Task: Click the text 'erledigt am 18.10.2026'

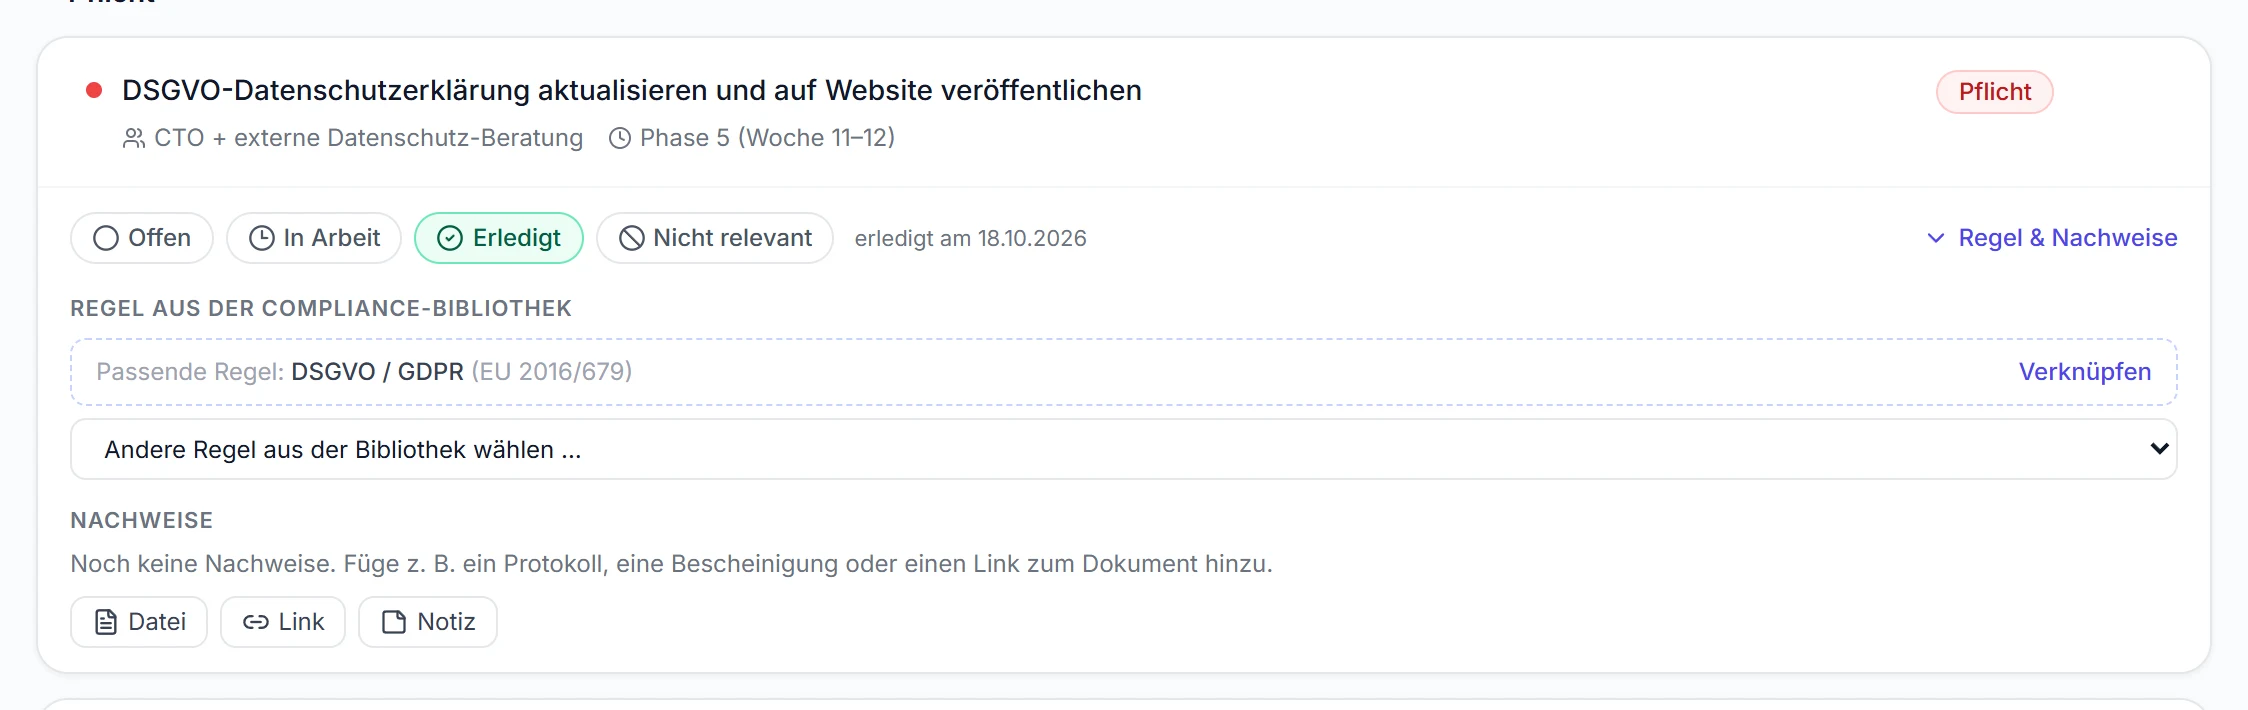Action: 970,238
